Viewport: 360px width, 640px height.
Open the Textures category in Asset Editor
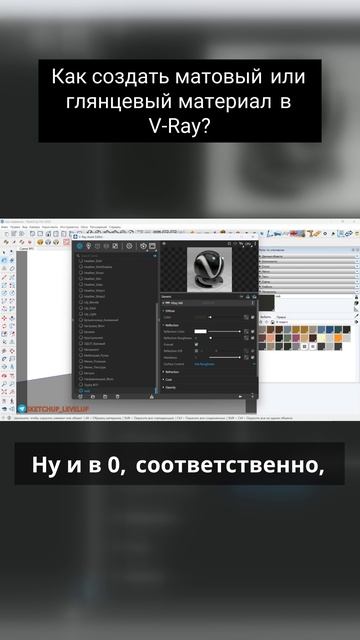(115, 246)
